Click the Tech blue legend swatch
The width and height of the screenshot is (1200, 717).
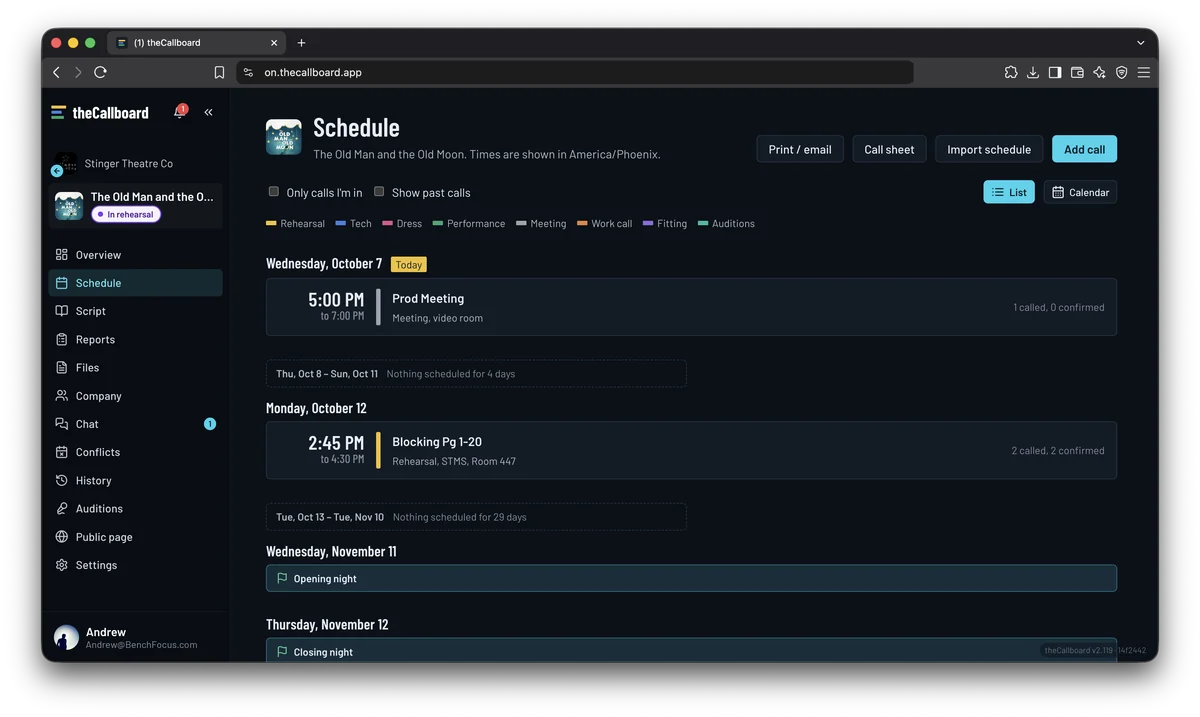click(x=341, y=223)
